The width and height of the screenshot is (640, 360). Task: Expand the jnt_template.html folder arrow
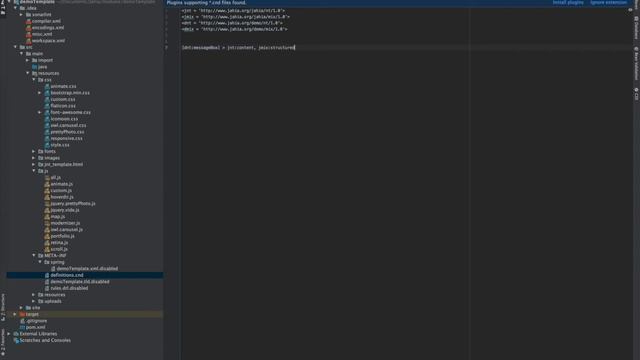34,164
